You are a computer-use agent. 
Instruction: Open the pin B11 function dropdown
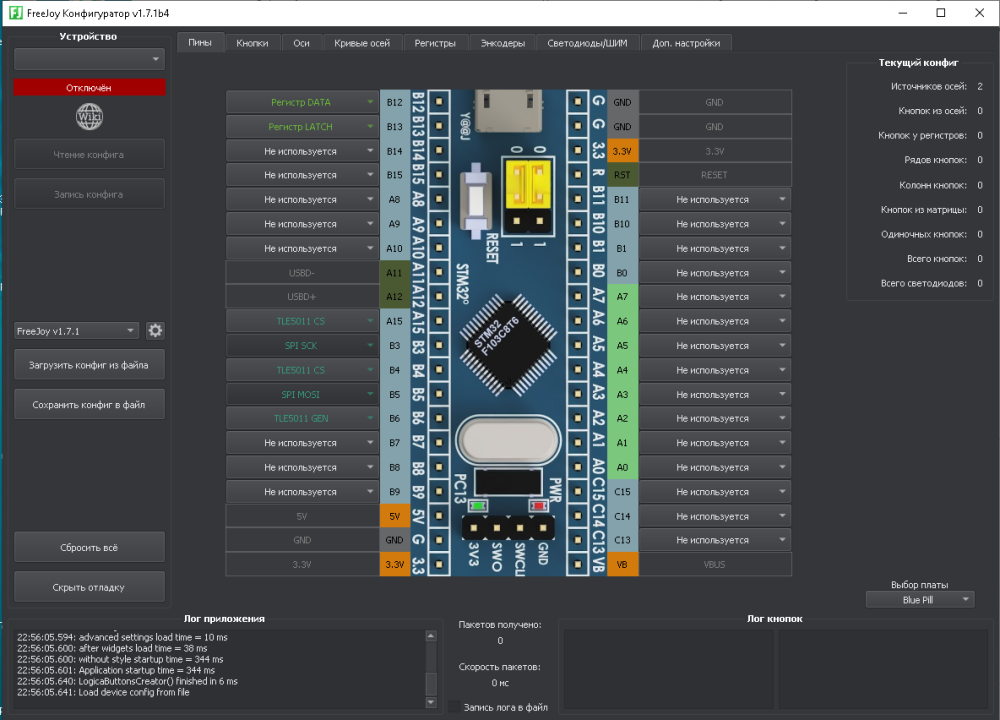coord(714,200)
